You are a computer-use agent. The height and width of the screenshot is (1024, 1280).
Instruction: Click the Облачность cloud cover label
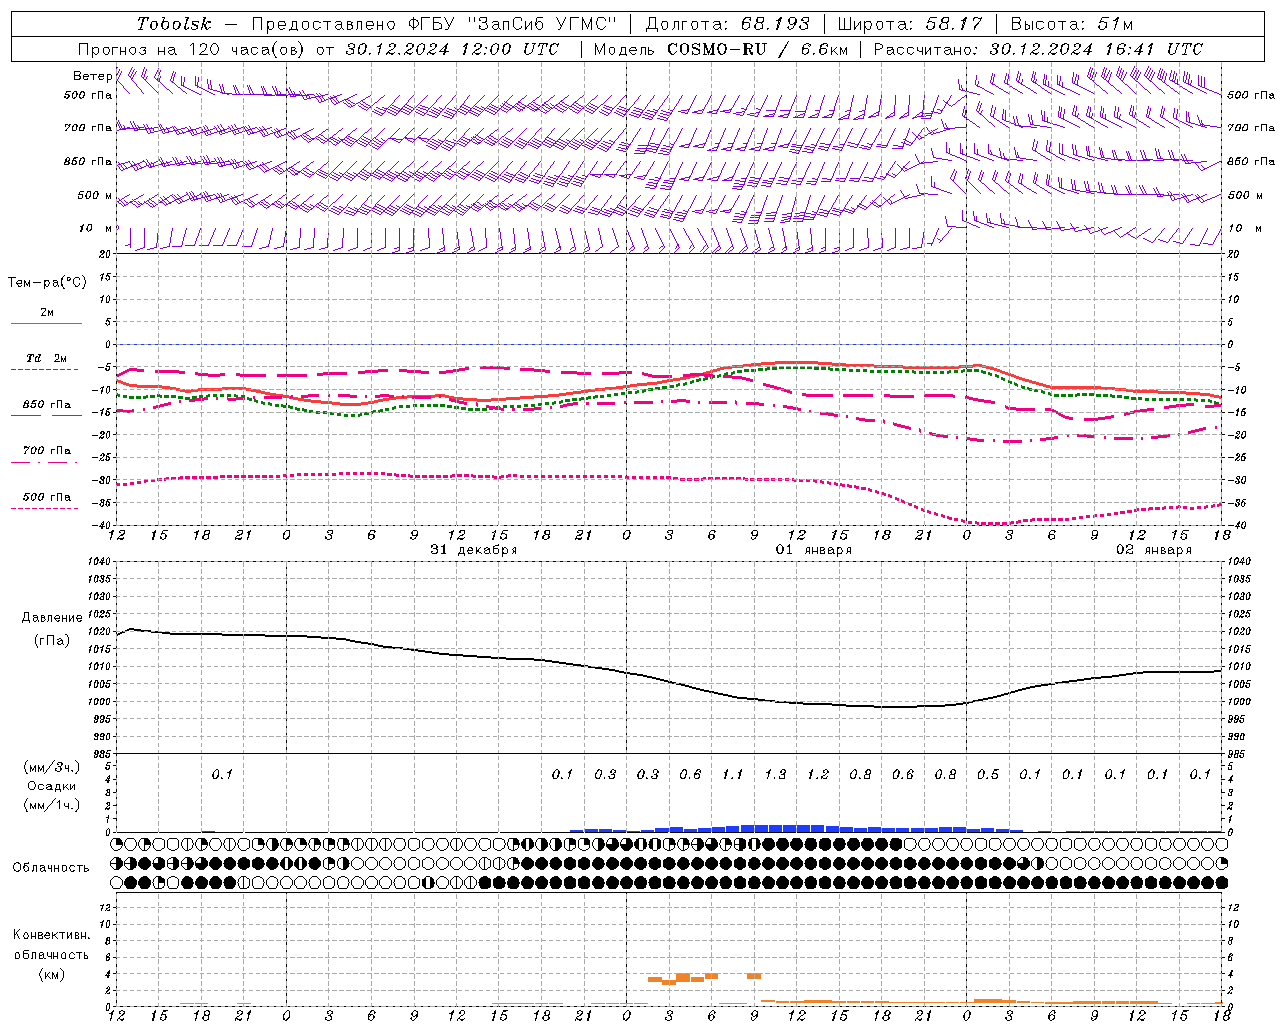(x=51, y=868)
